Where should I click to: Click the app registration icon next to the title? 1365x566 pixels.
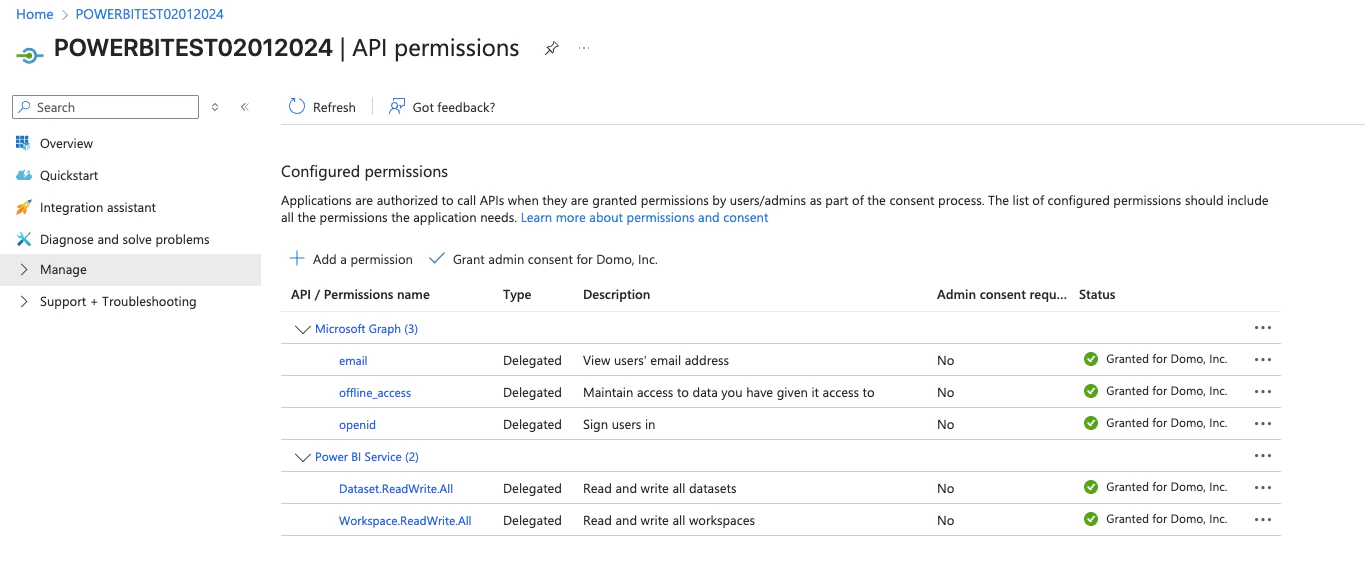click(x=29, y=55)
